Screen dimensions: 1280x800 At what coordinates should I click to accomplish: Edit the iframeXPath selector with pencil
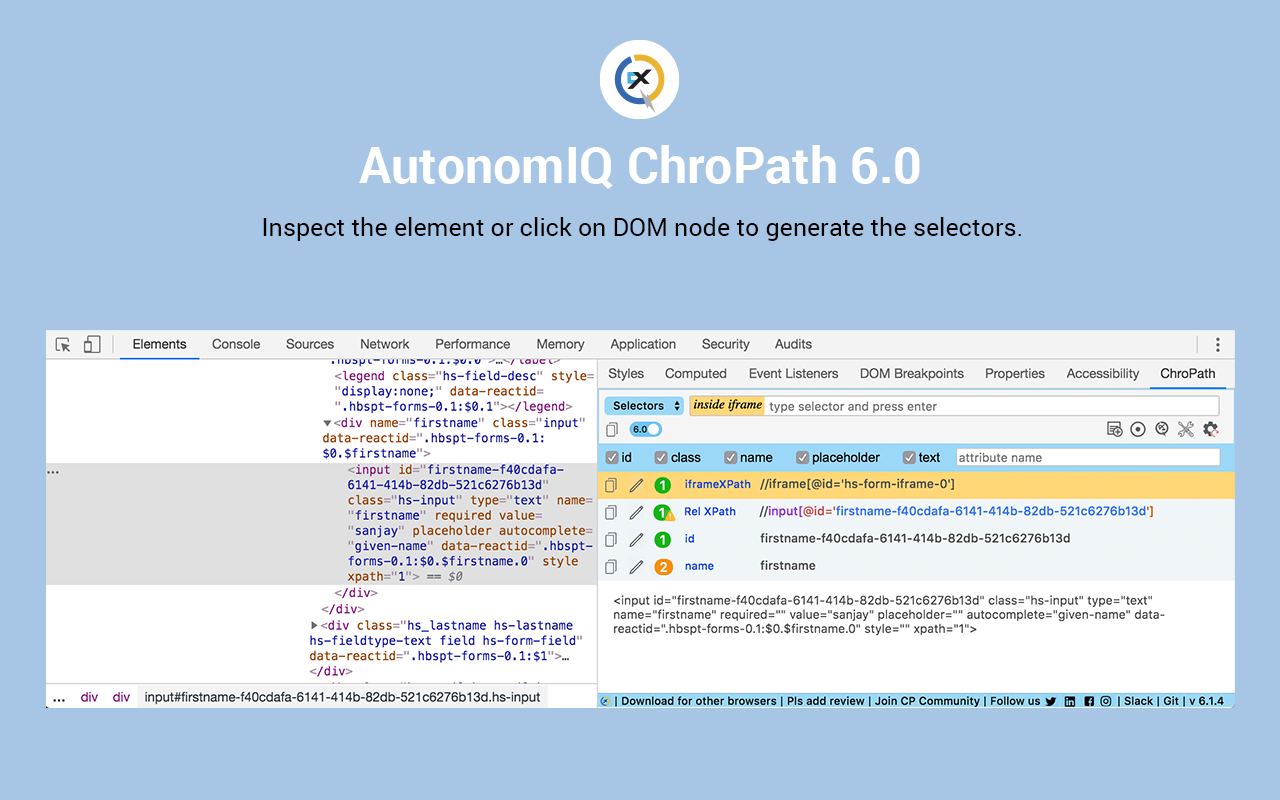click(636, 485)
